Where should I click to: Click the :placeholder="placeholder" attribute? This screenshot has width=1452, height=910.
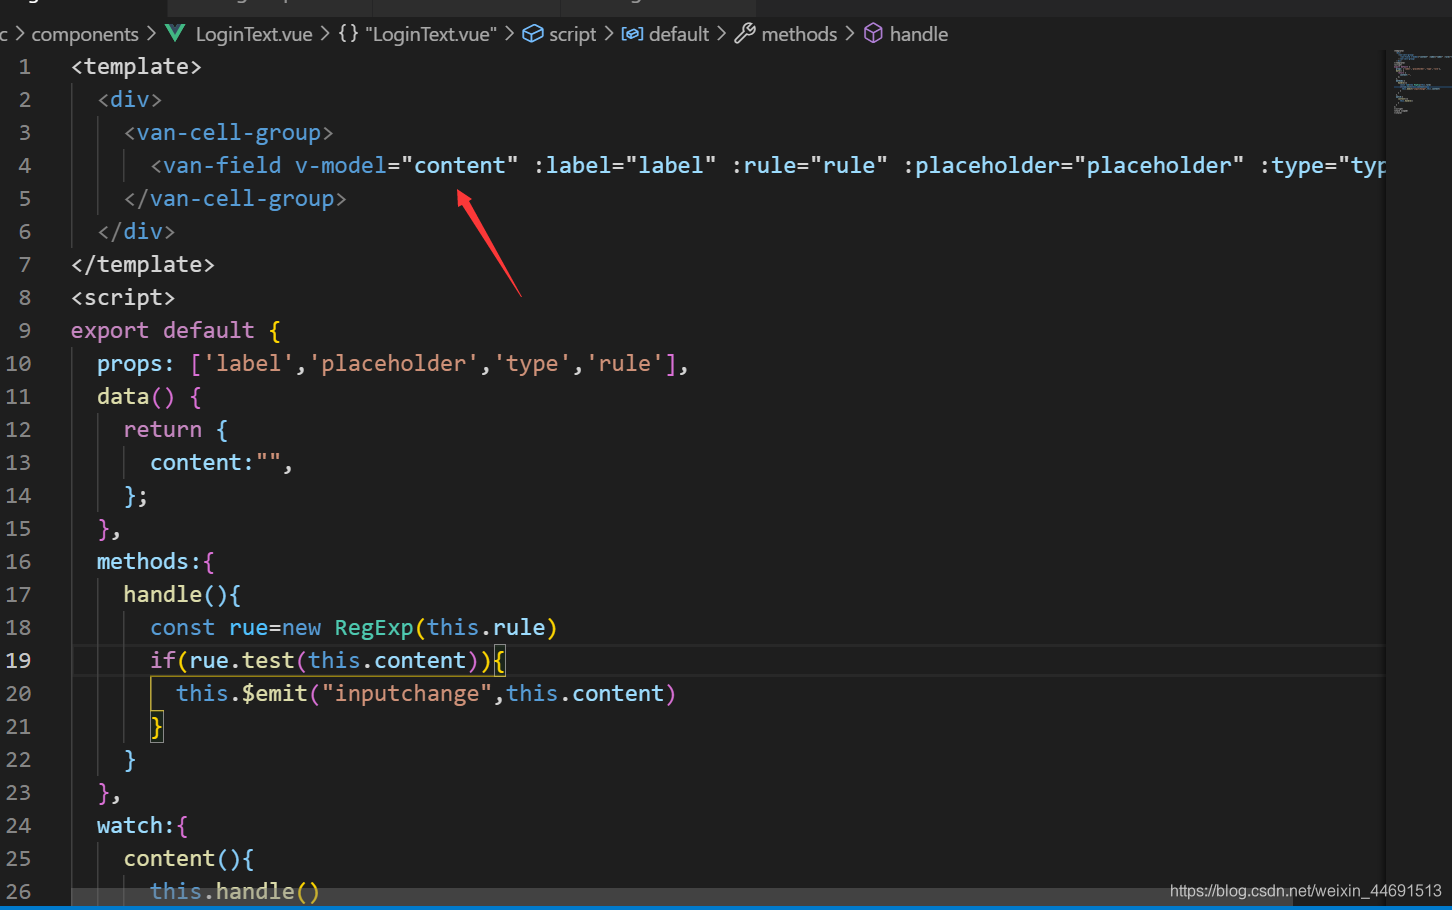pyautogui.click(x=1073, y=165)
